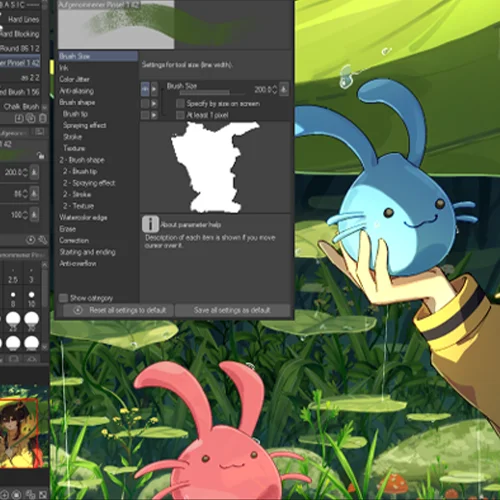Select the Spraying effect category

point(98,125)
